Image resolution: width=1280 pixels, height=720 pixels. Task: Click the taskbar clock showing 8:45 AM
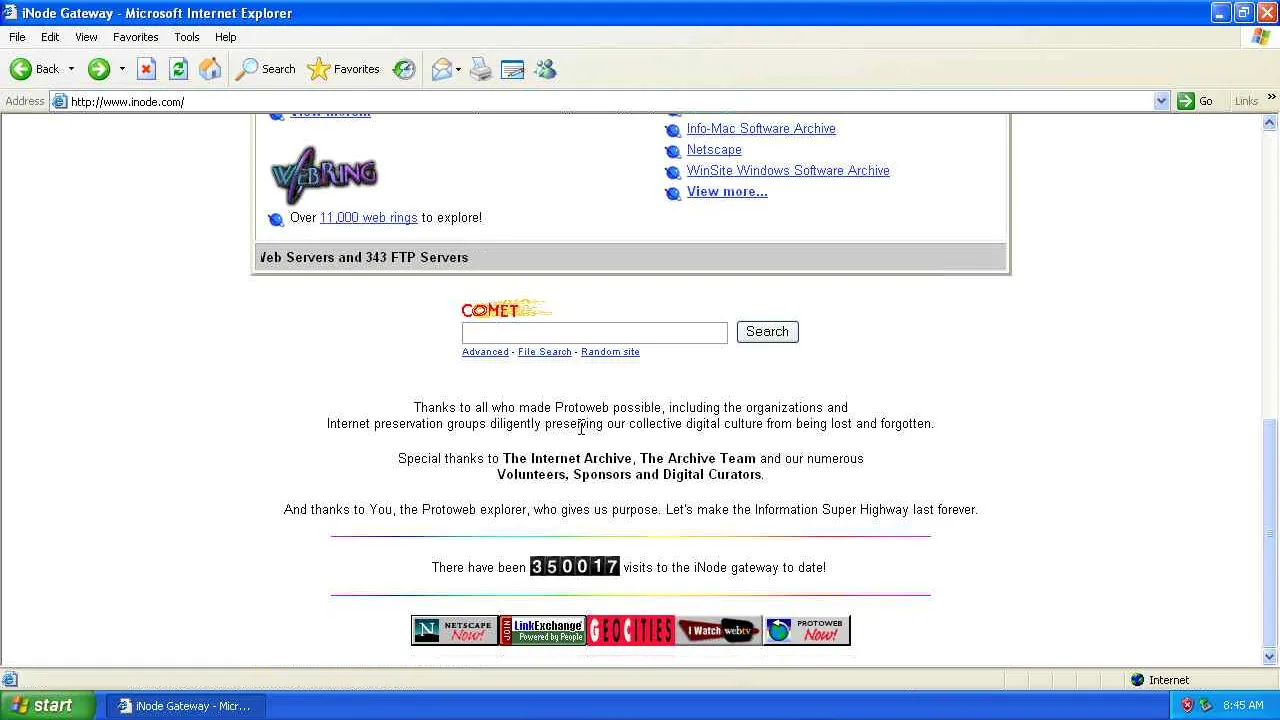click(x=1243, y=706)
